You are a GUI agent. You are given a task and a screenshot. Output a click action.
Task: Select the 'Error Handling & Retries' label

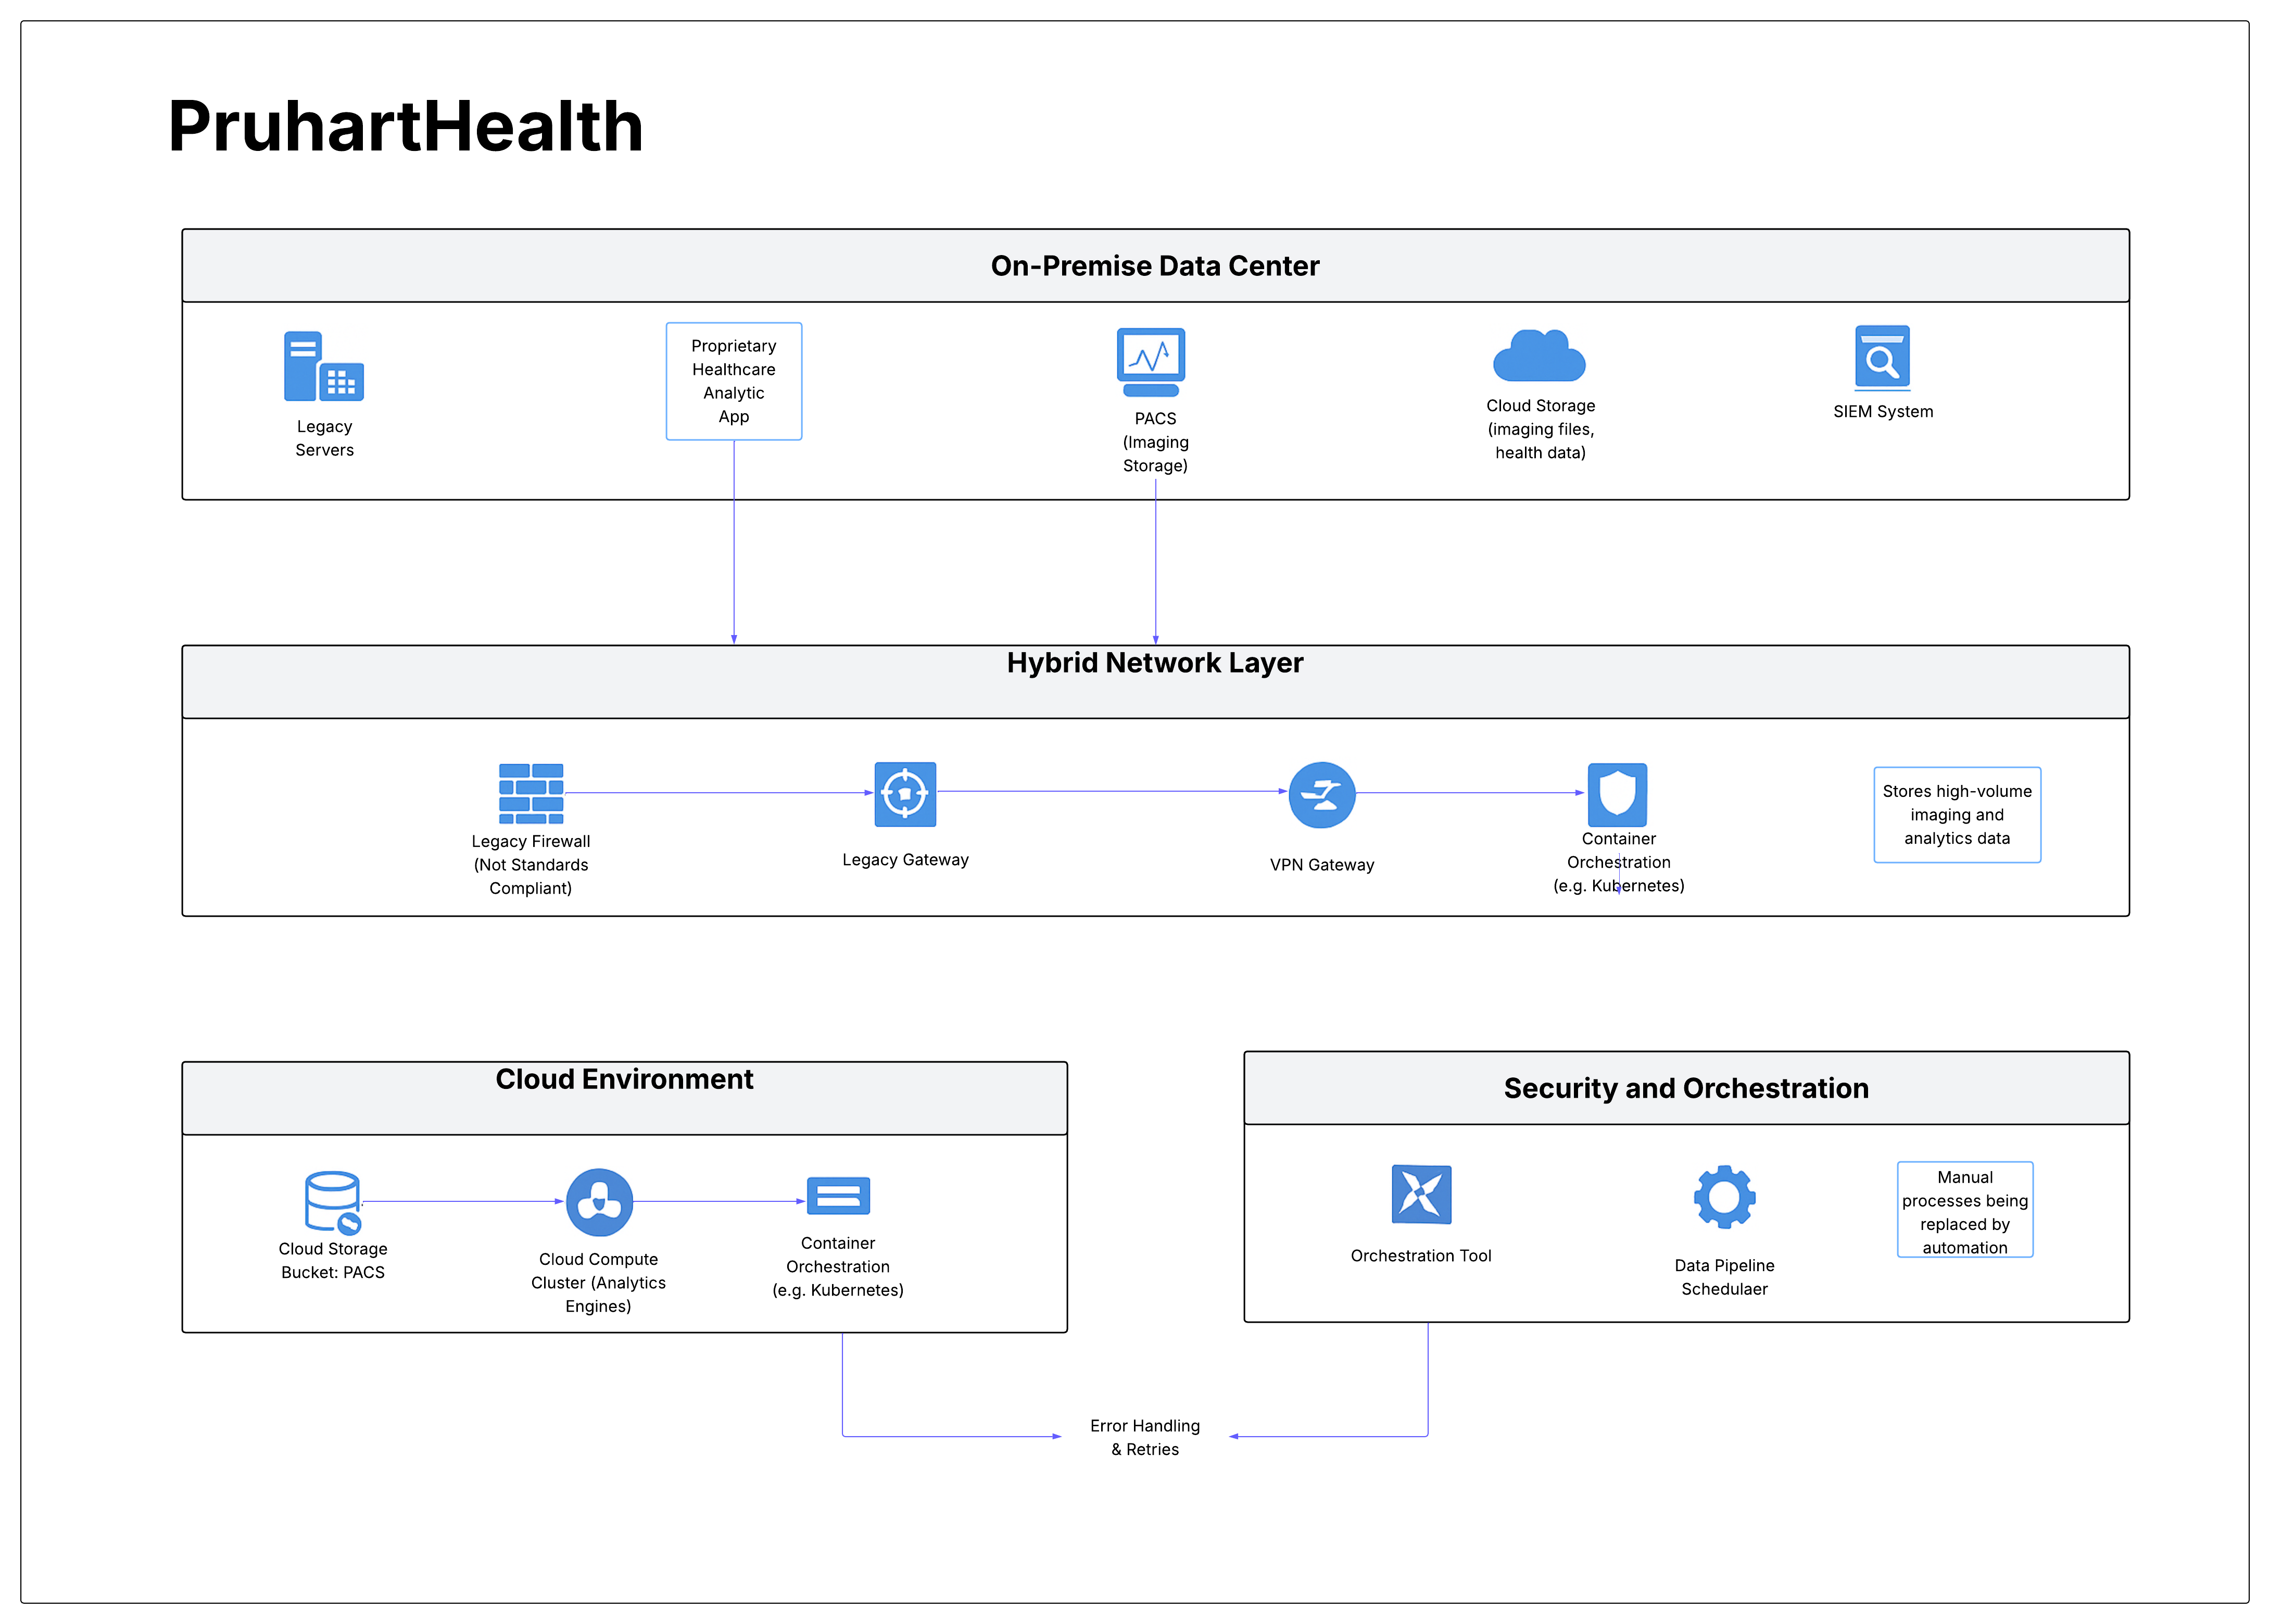(x=1145, y=1438)
